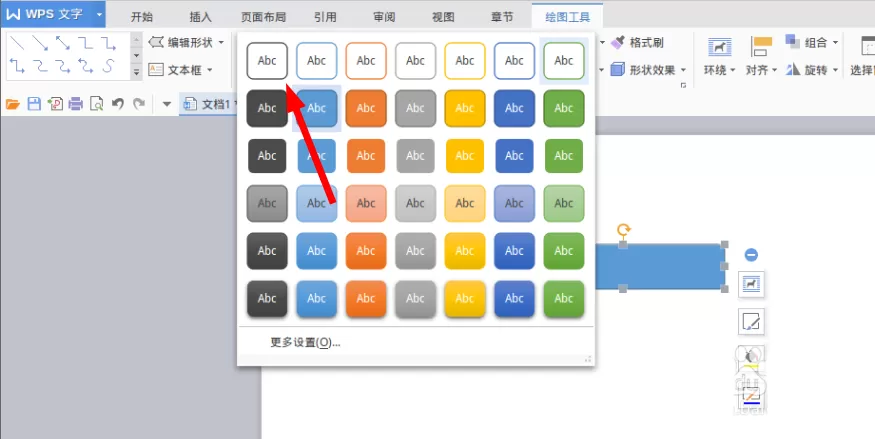
Task: Click the shape outline pencil icon beside shape
Action: 751,322
